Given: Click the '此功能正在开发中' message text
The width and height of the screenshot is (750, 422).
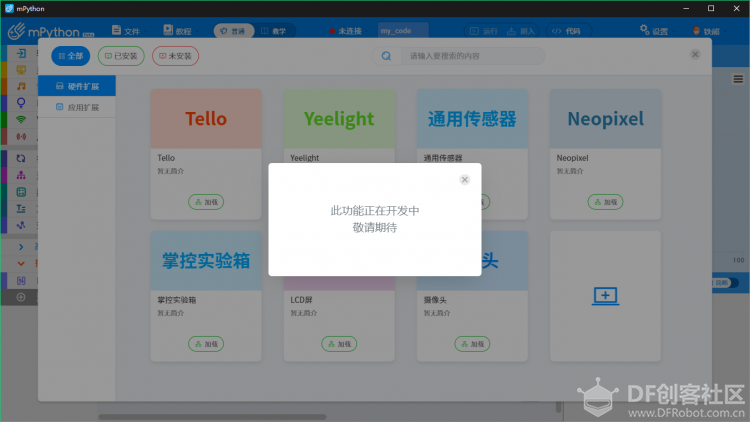Looking at the screenshot, I should [x=375, y=211].
